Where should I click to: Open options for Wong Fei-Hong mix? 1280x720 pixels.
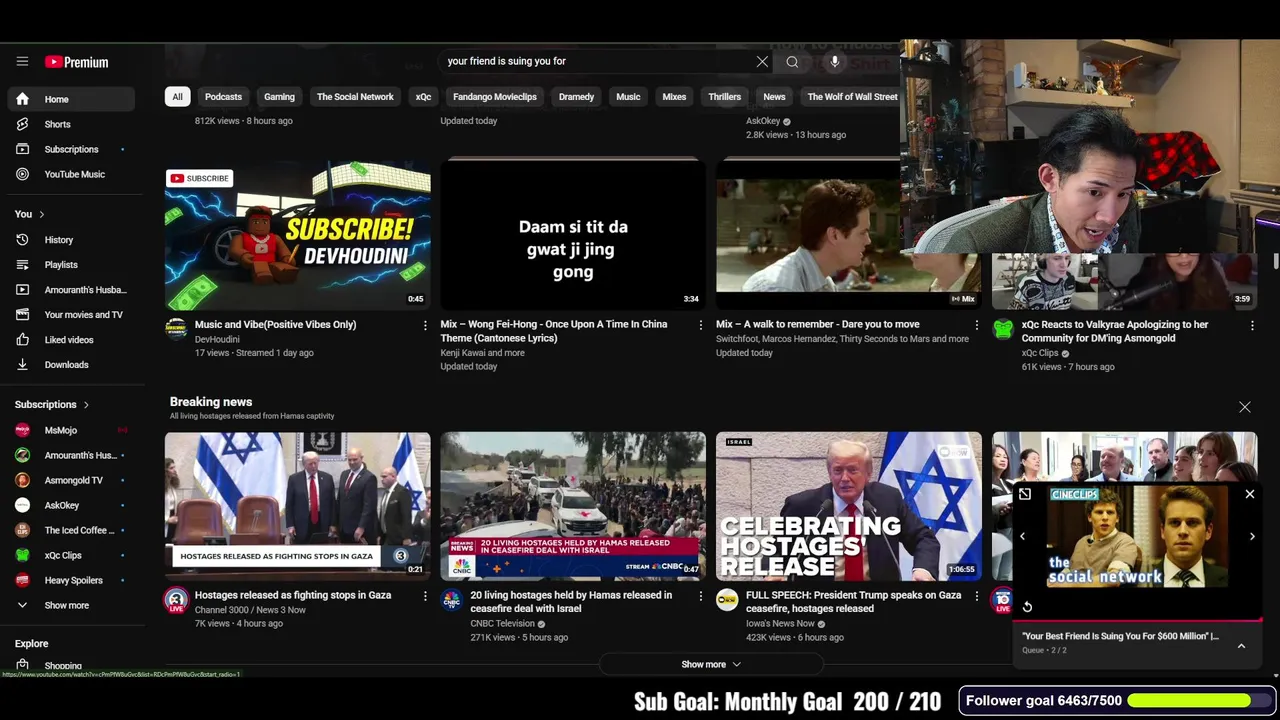[x=700, y=325]
